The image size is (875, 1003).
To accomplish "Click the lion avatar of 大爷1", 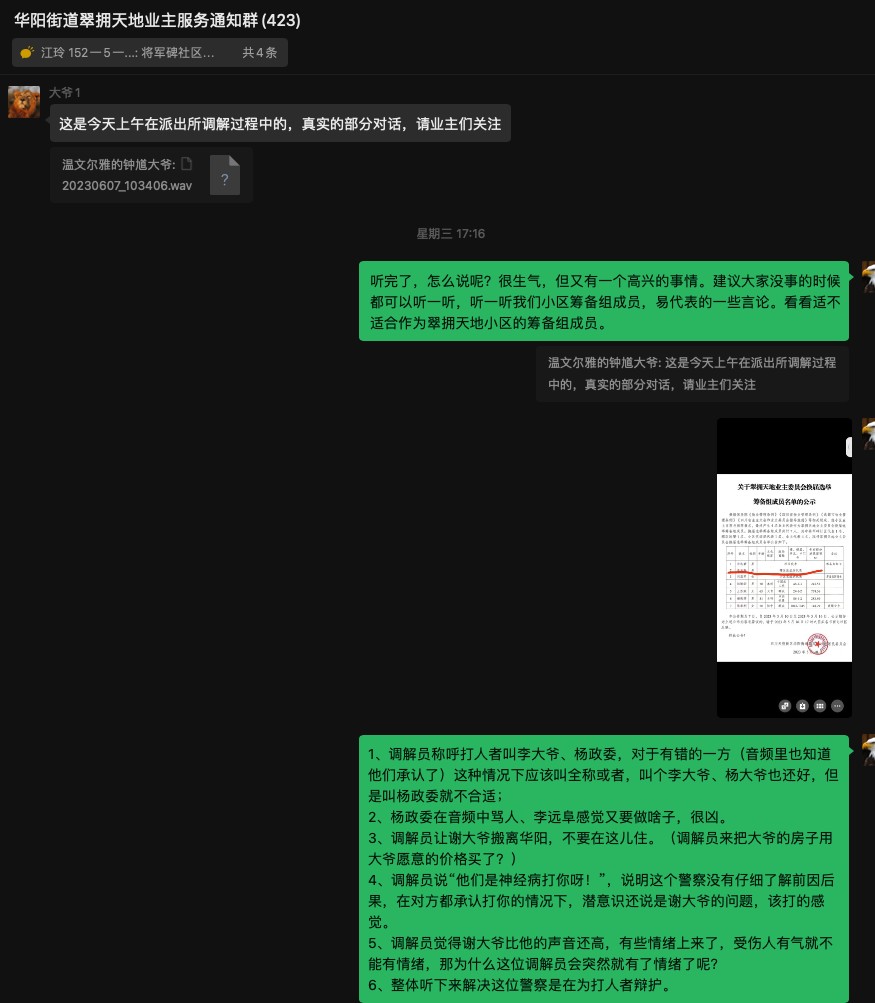I will 24,101.
